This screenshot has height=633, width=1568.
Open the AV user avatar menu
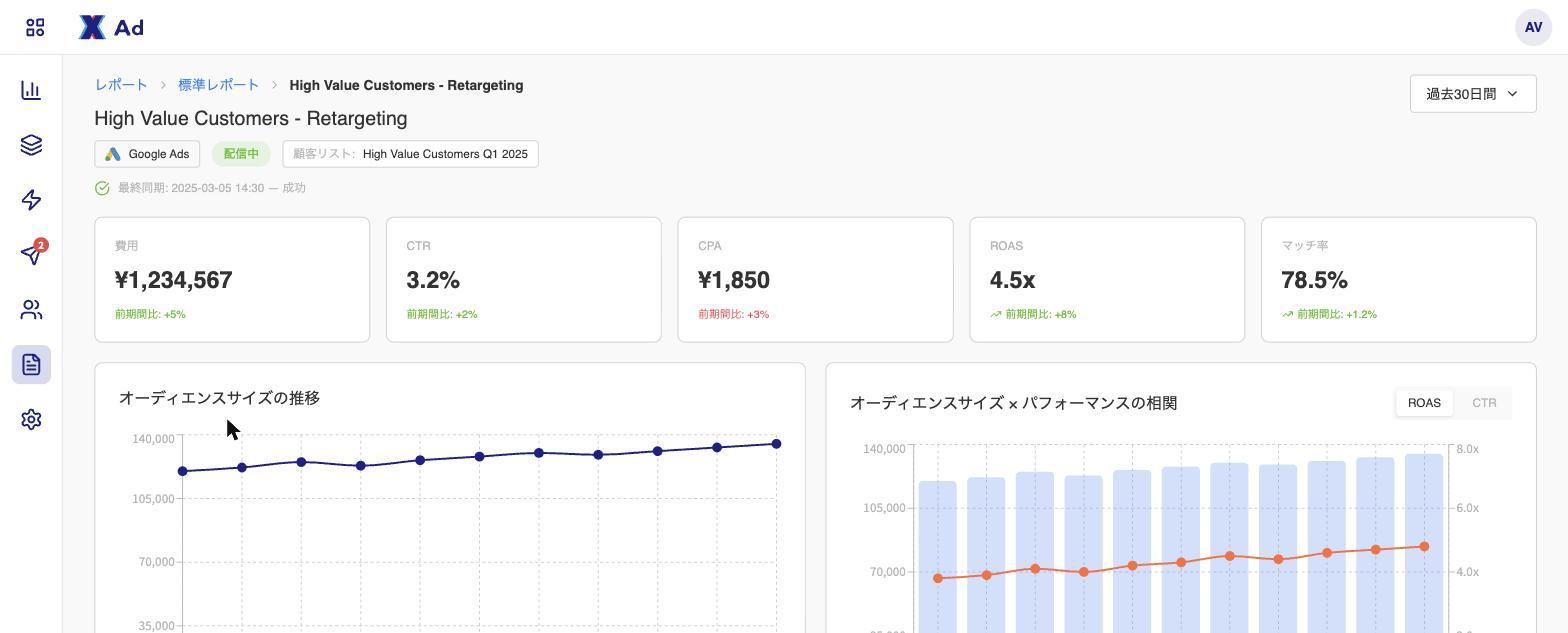click(1533, 27)
